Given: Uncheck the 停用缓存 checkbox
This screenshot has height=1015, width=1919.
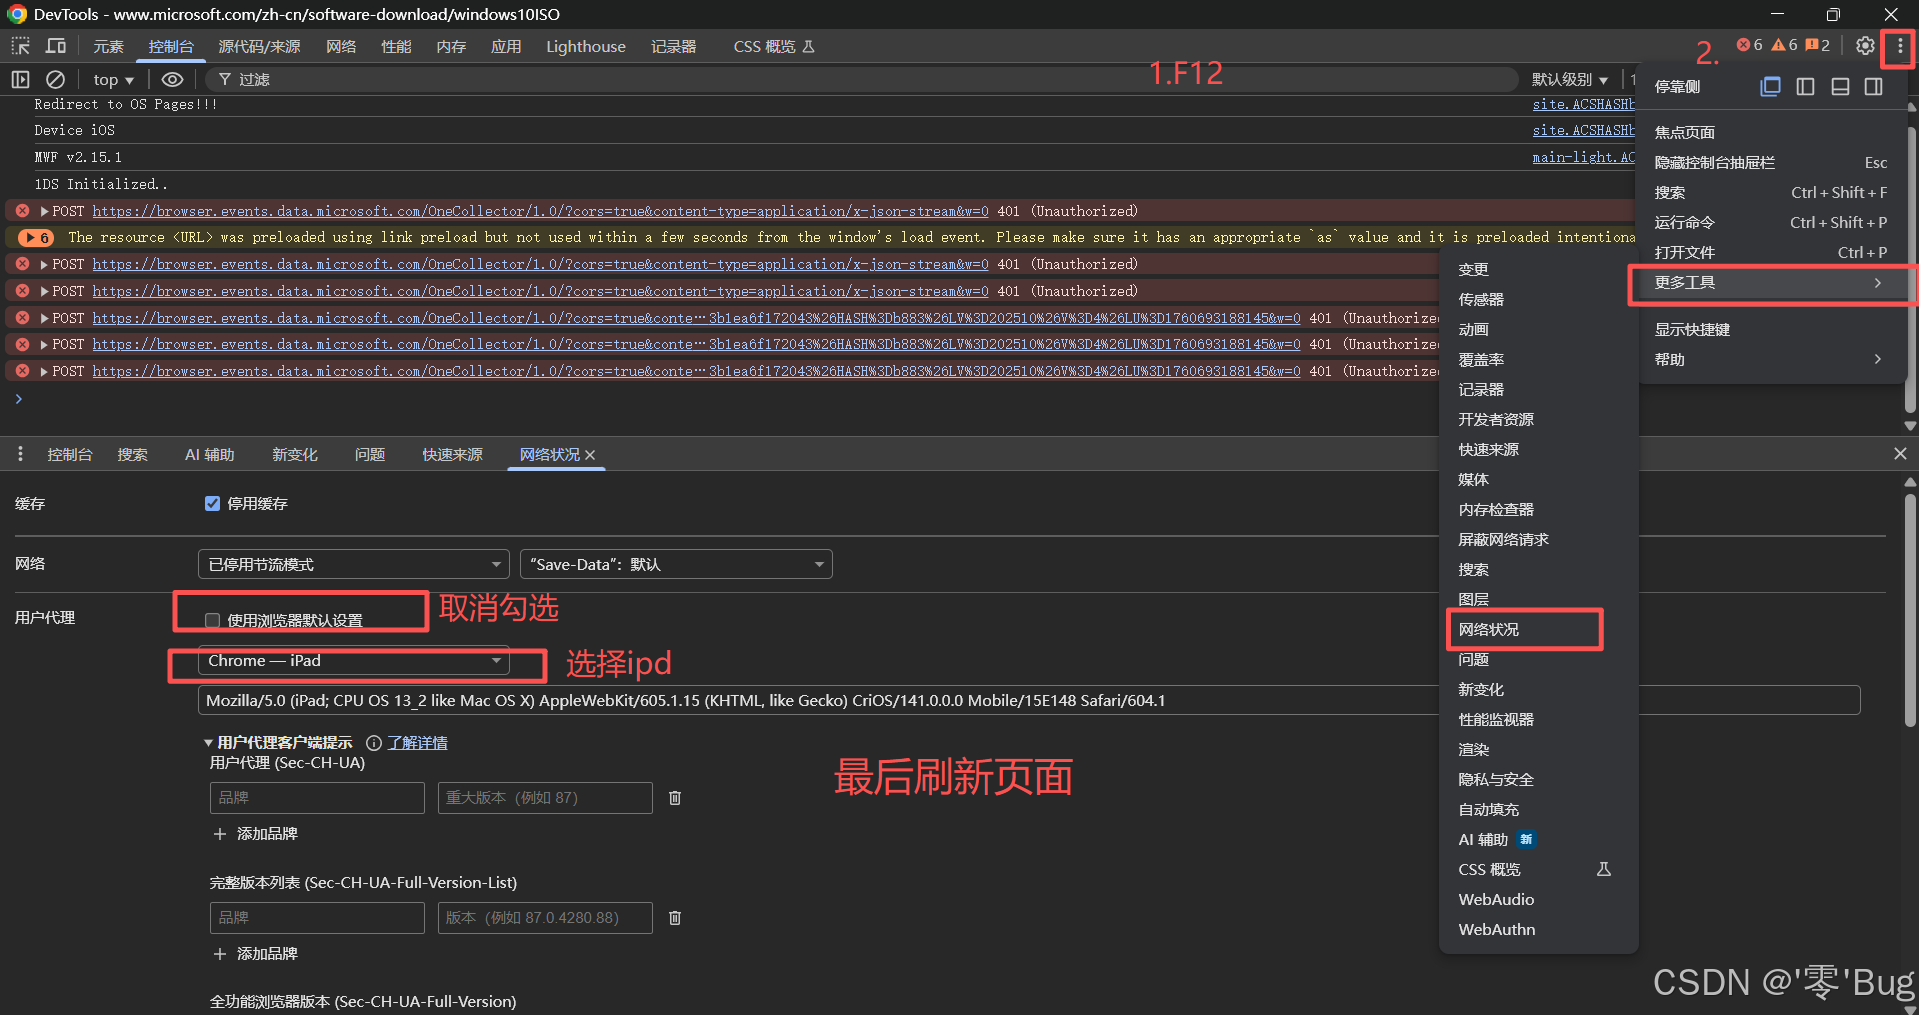Looking at the screenshot, I should [x=212, y=504].
